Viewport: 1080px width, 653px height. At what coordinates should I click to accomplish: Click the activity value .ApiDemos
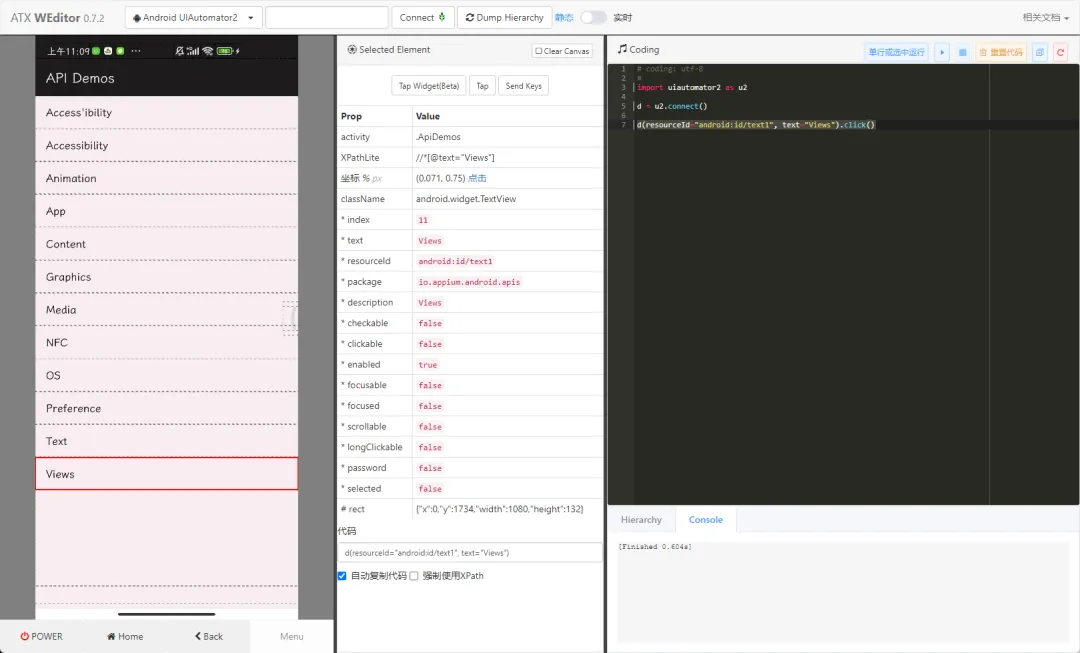(438, 137)
